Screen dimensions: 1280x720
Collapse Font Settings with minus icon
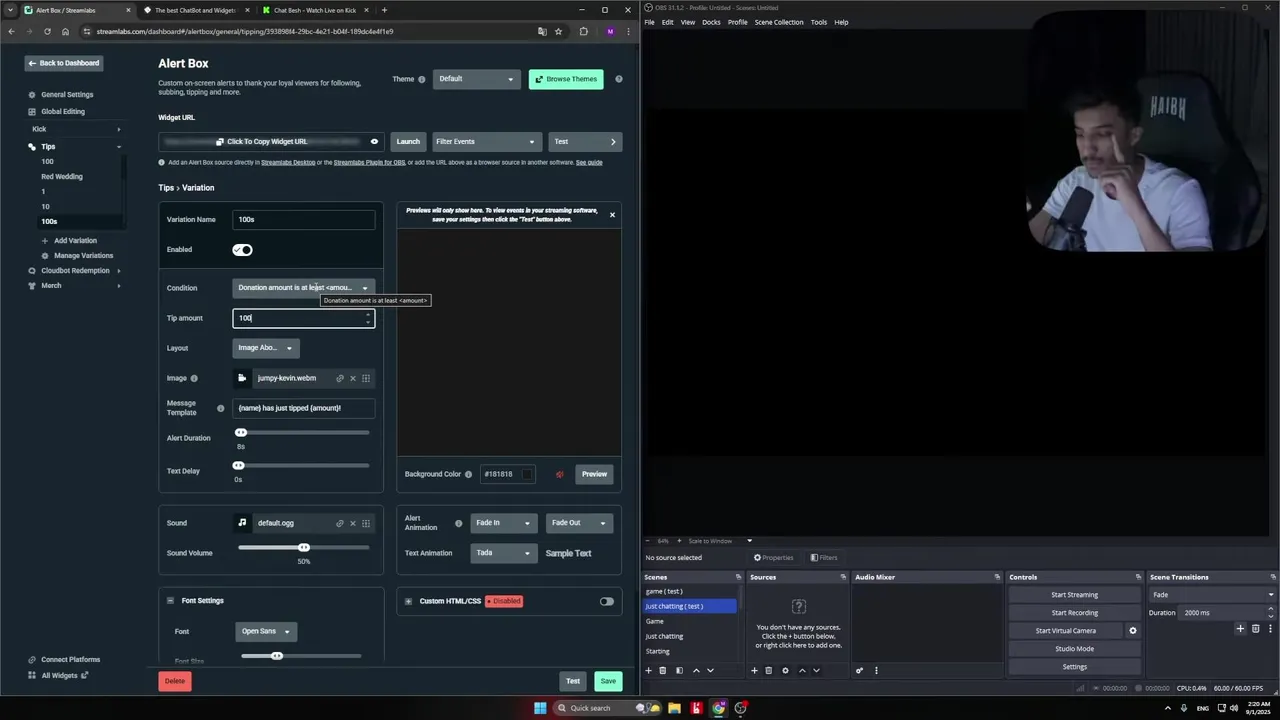pos(170,601)
